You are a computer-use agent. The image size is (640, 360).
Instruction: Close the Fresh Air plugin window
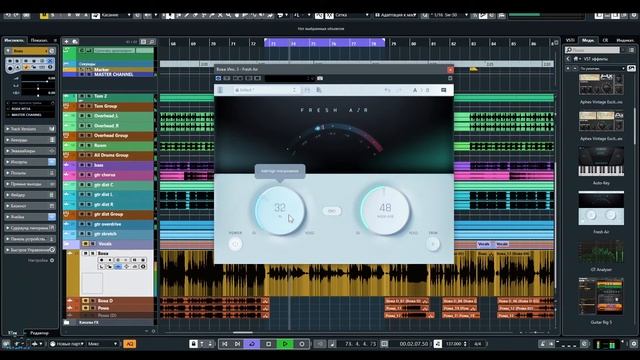tap(450, 70)
